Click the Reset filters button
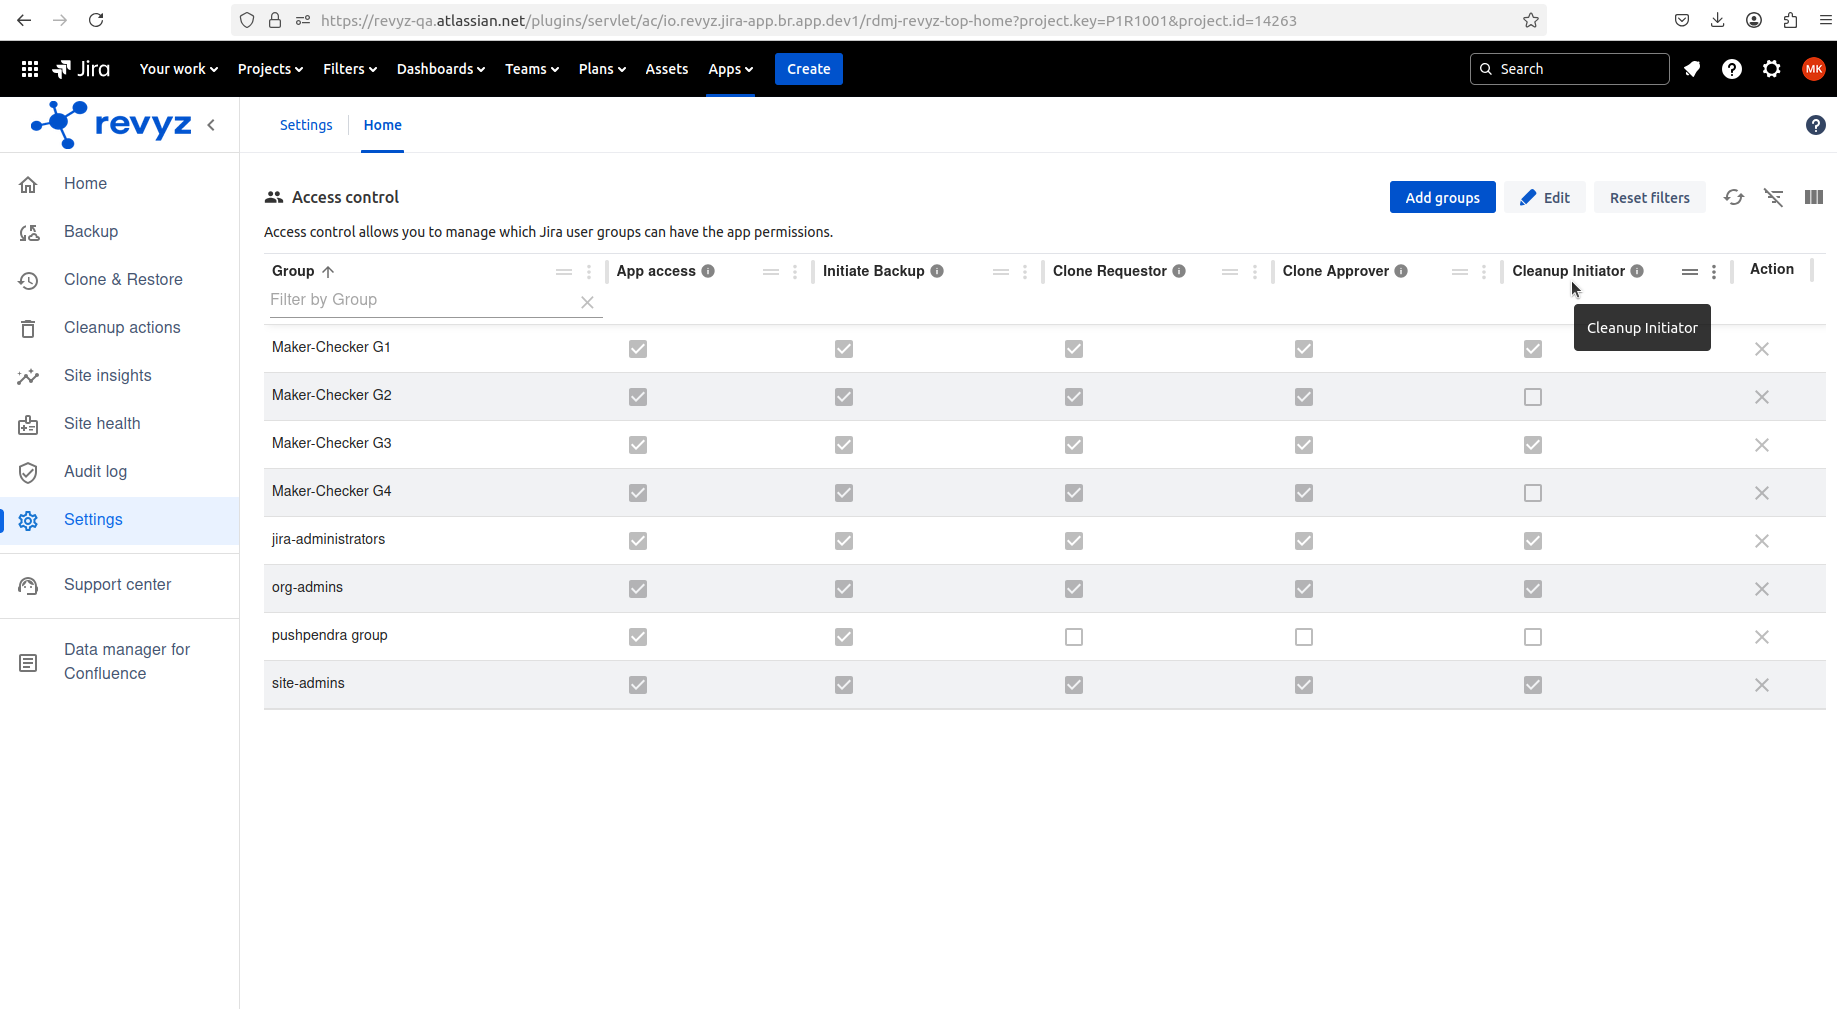Screen dimensions: 1837x1009 click(1649, 198)
